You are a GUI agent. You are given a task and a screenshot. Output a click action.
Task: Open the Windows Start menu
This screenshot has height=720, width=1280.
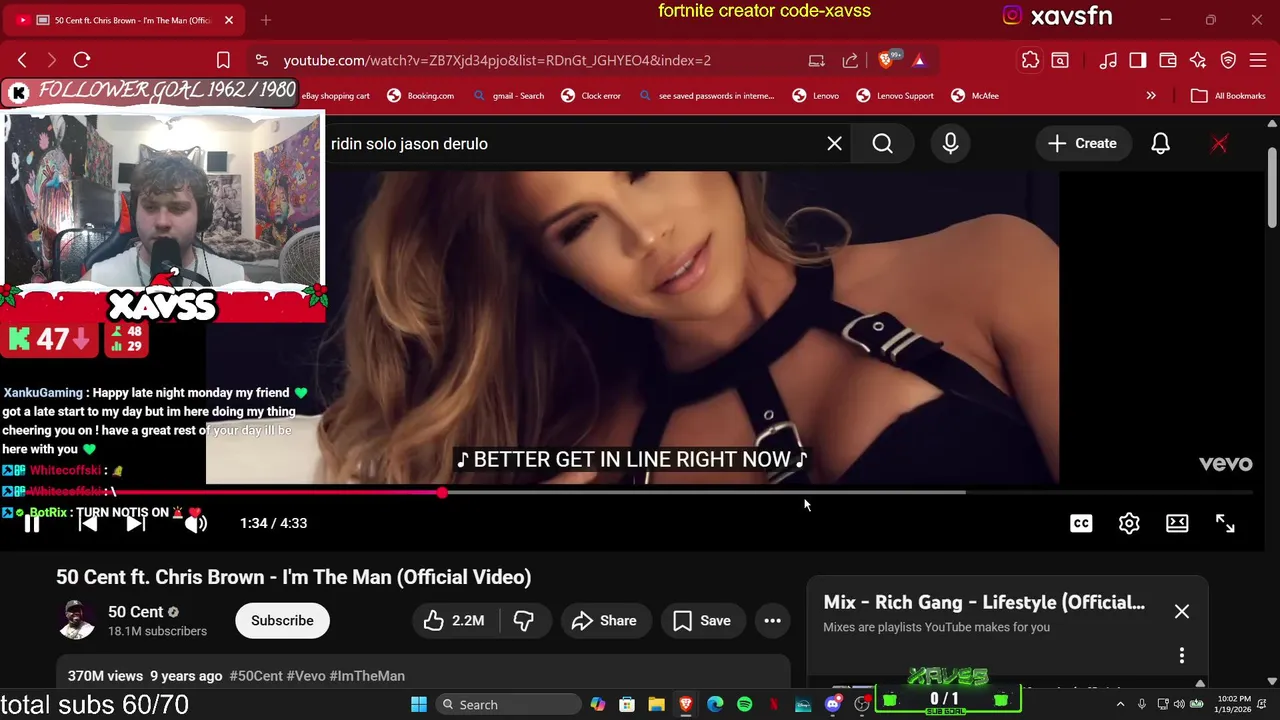coord(419,704)
